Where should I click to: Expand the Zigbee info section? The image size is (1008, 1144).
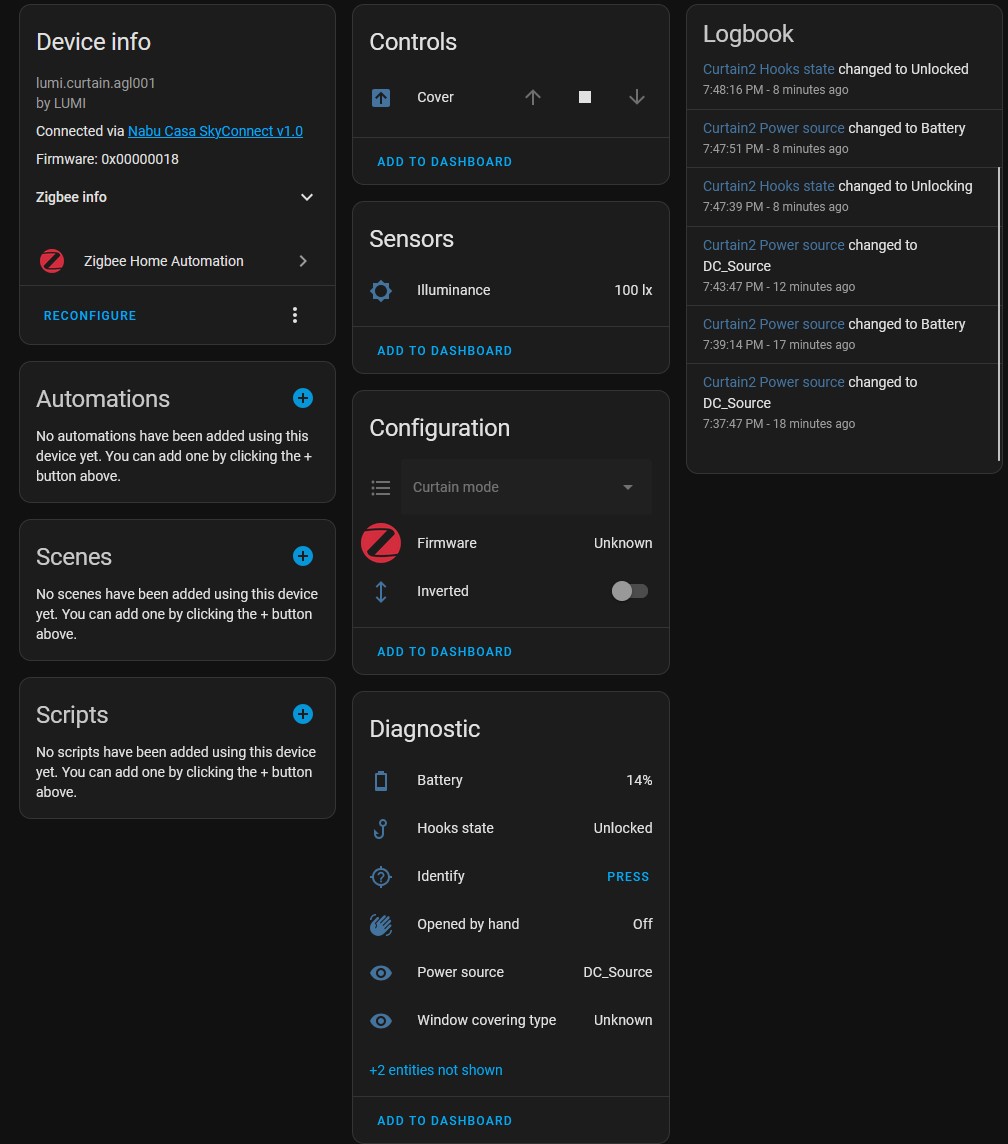click(175, 197)
